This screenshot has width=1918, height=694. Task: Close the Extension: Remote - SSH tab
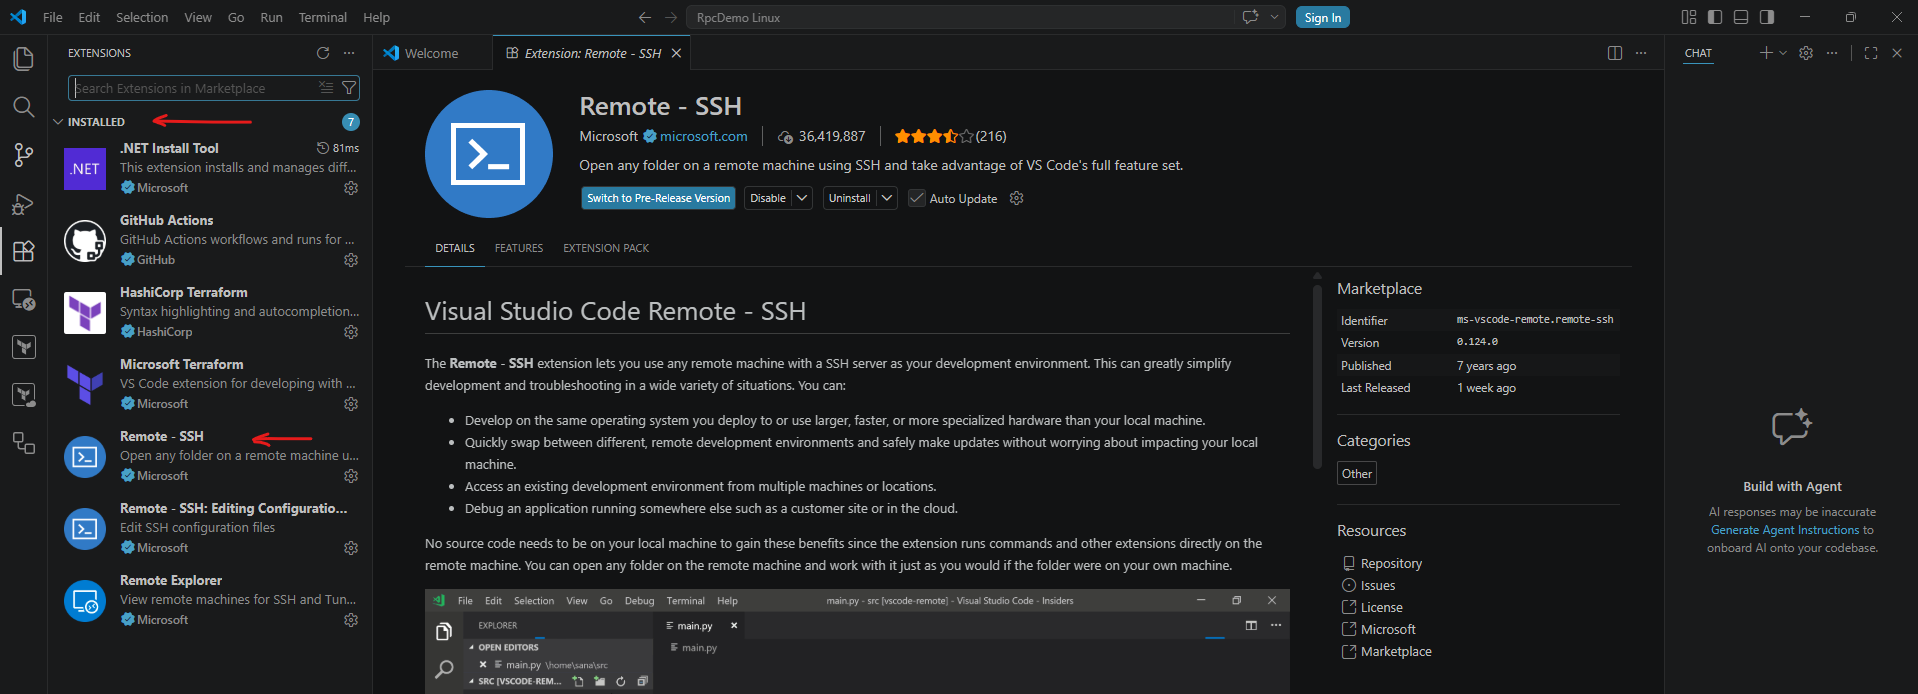coord(676,53)
